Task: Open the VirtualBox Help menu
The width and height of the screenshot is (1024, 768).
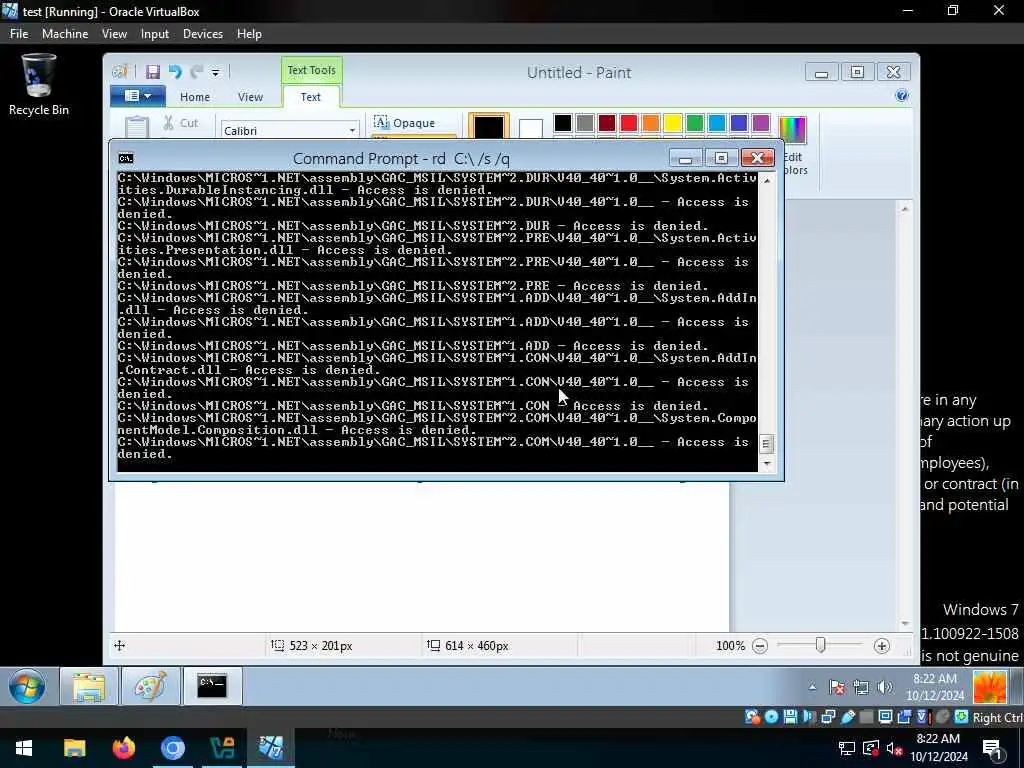Action: [x=249, y=34]
